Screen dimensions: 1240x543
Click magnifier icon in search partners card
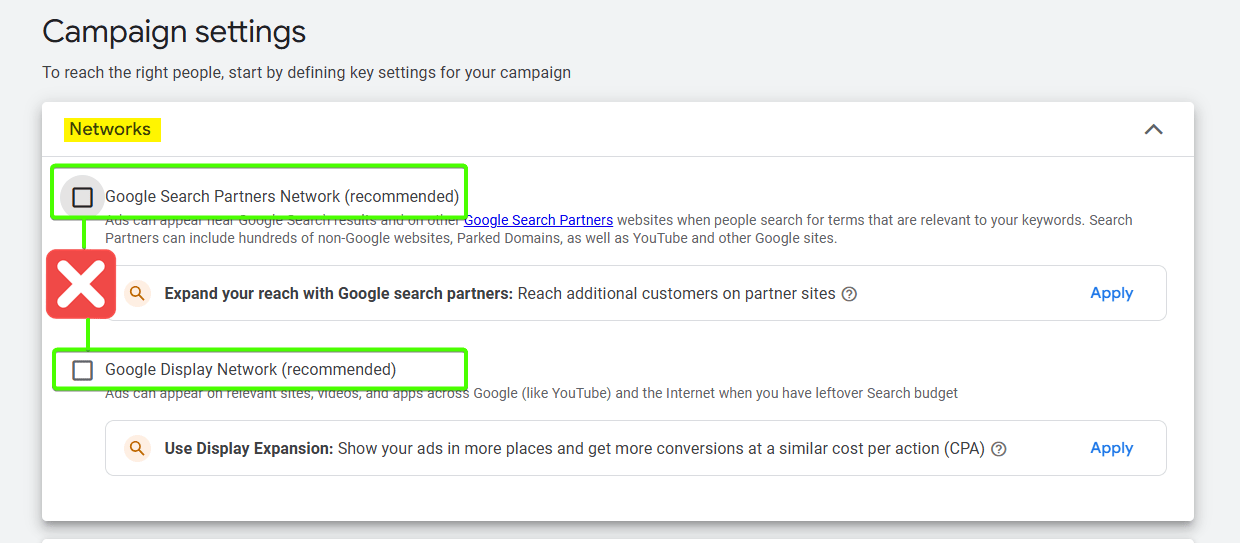click(x=137, y=293)
